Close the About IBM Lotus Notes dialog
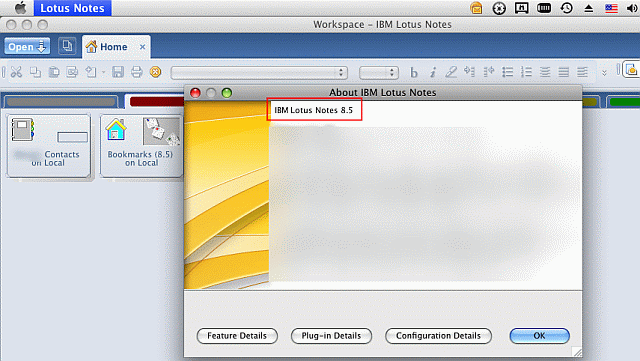The width and height of the screenshot is (640, 361). pos(196,93)
